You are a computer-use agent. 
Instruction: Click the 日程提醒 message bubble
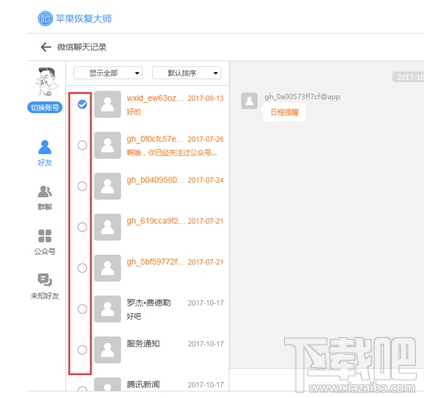pos(284,112)
